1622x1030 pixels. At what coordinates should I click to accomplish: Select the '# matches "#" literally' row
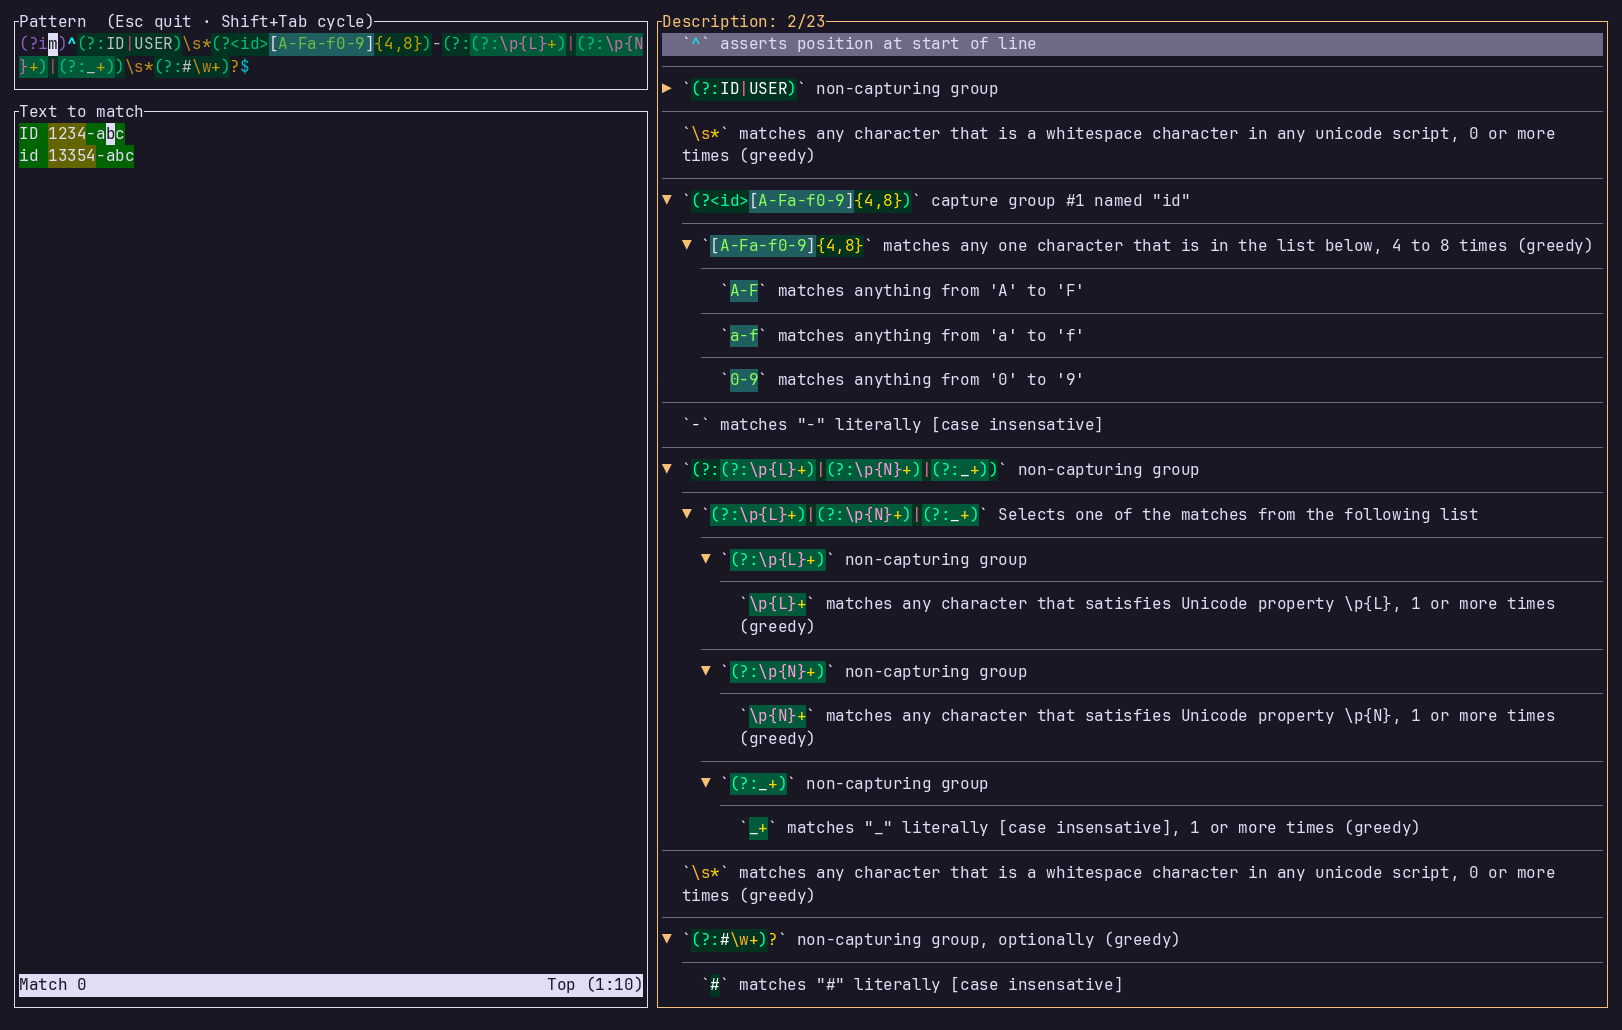(1142, 985)
